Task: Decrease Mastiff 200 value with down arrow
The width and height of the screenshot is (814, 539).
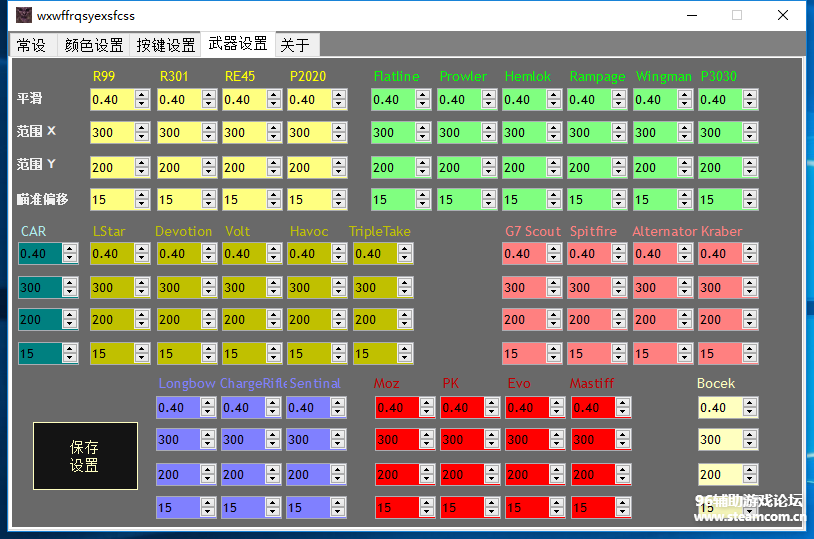Action: [x=620, y=479]
